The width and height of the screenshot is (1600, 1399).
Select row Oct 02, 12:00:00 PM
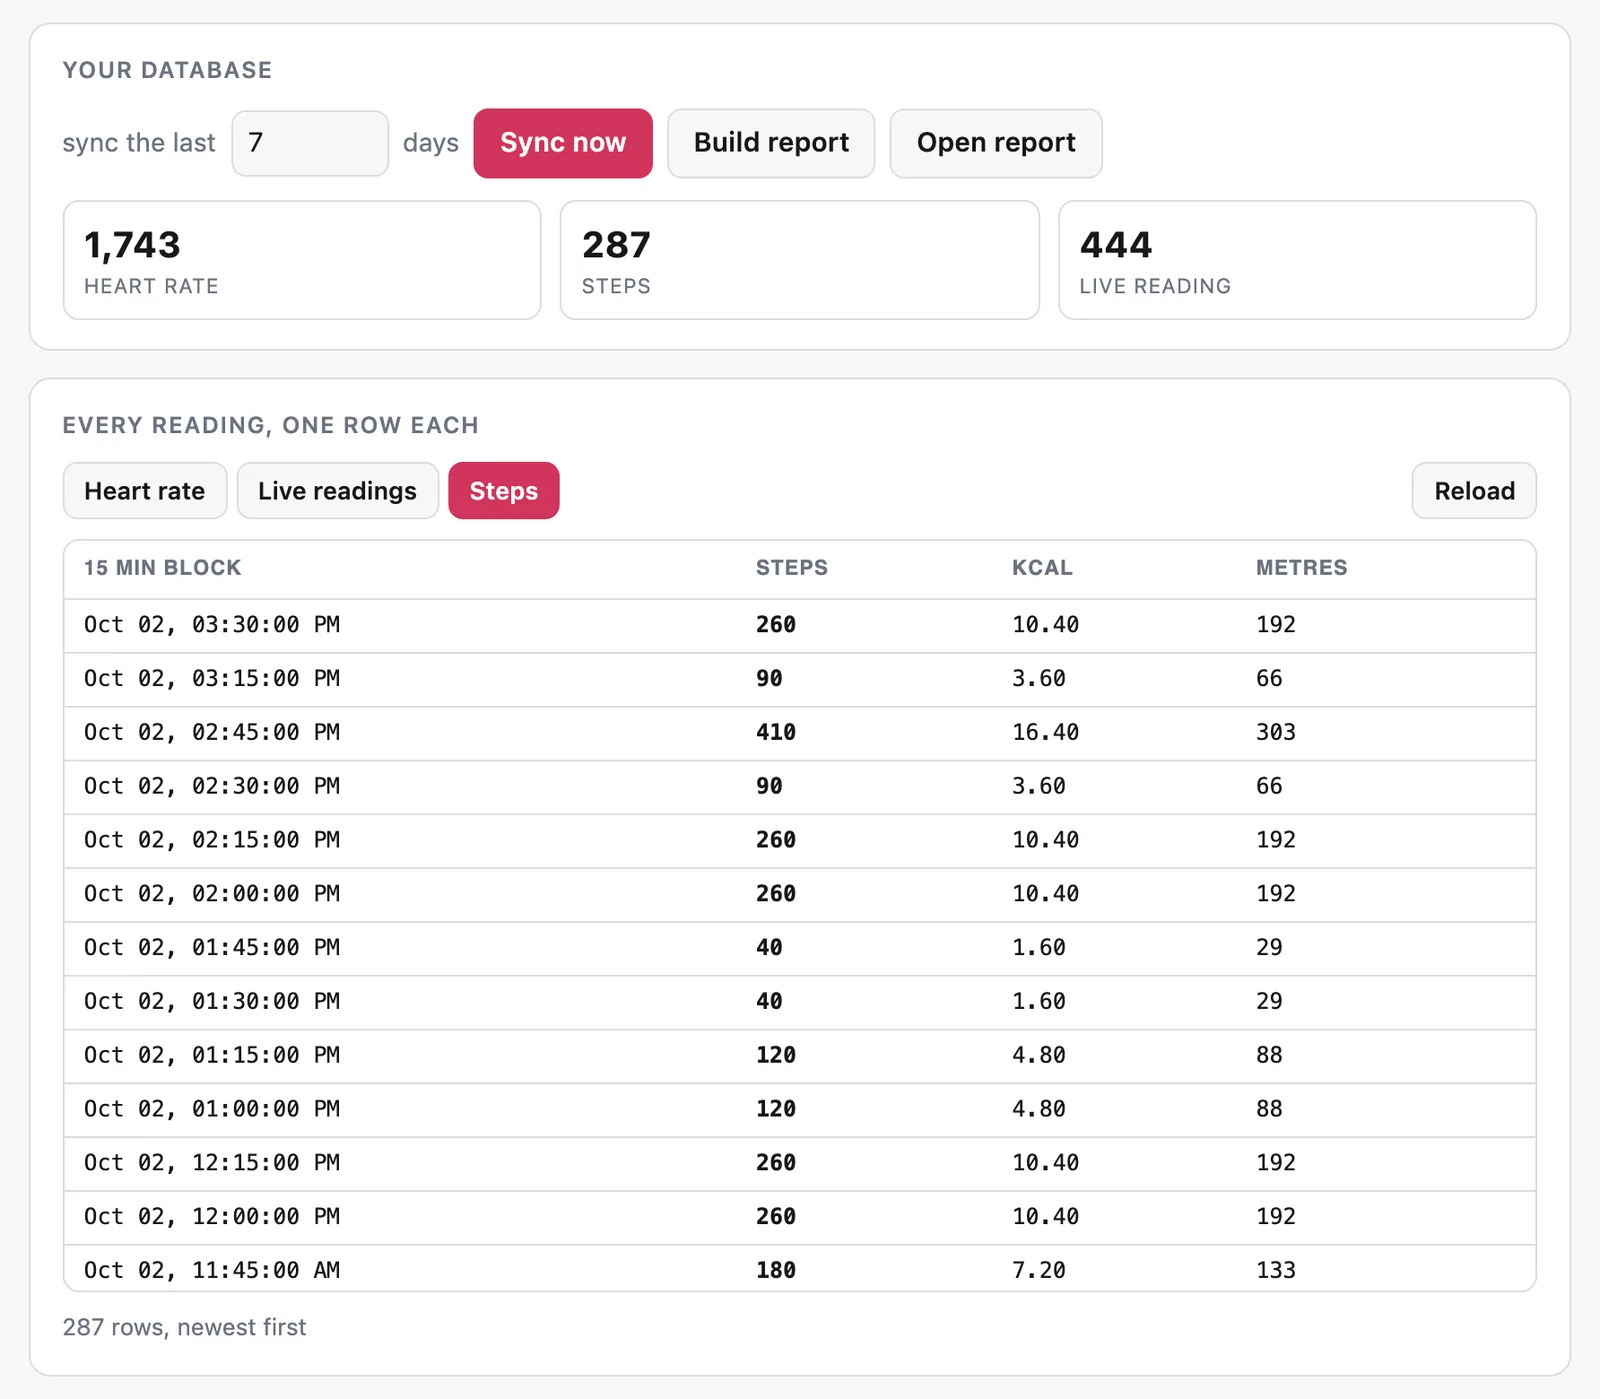[x=800, y=1217]
